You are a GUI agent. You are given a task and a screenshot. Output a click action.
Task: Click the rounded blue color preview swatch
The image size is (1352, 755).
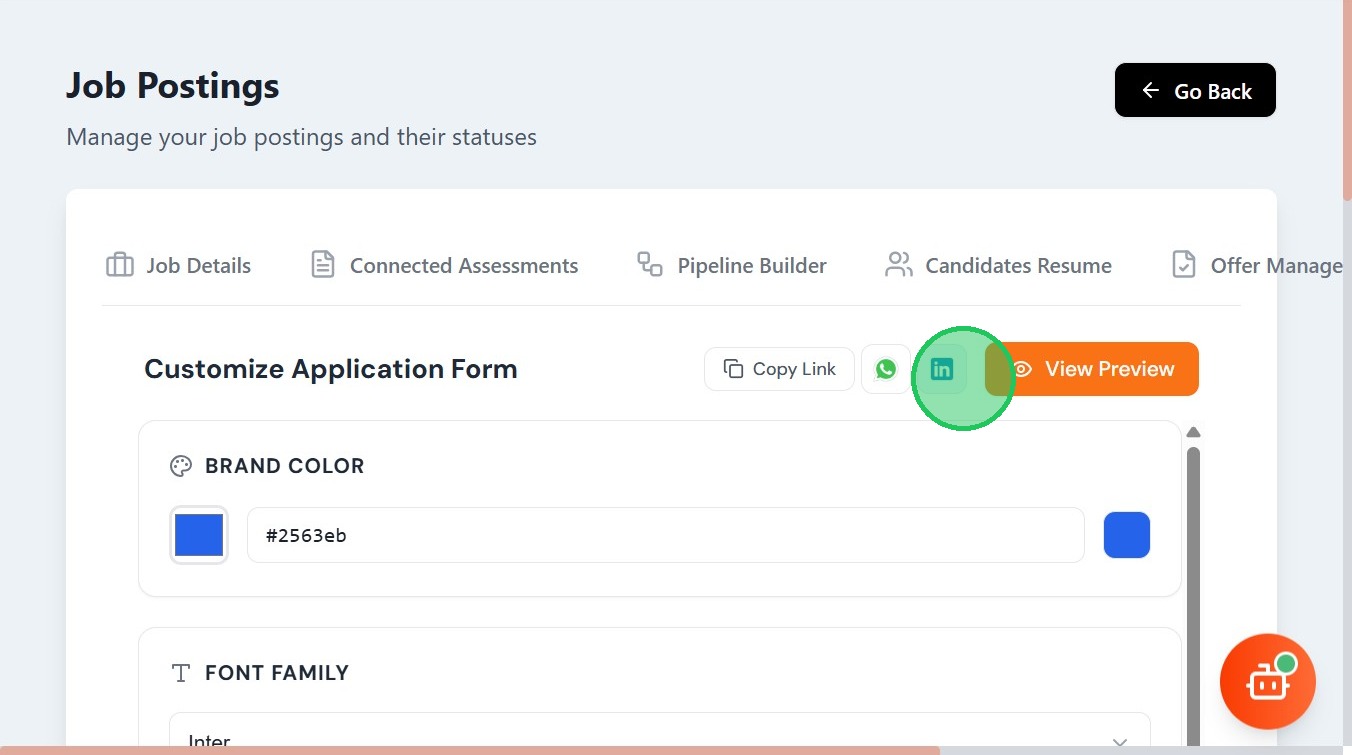pos(1126,535)
